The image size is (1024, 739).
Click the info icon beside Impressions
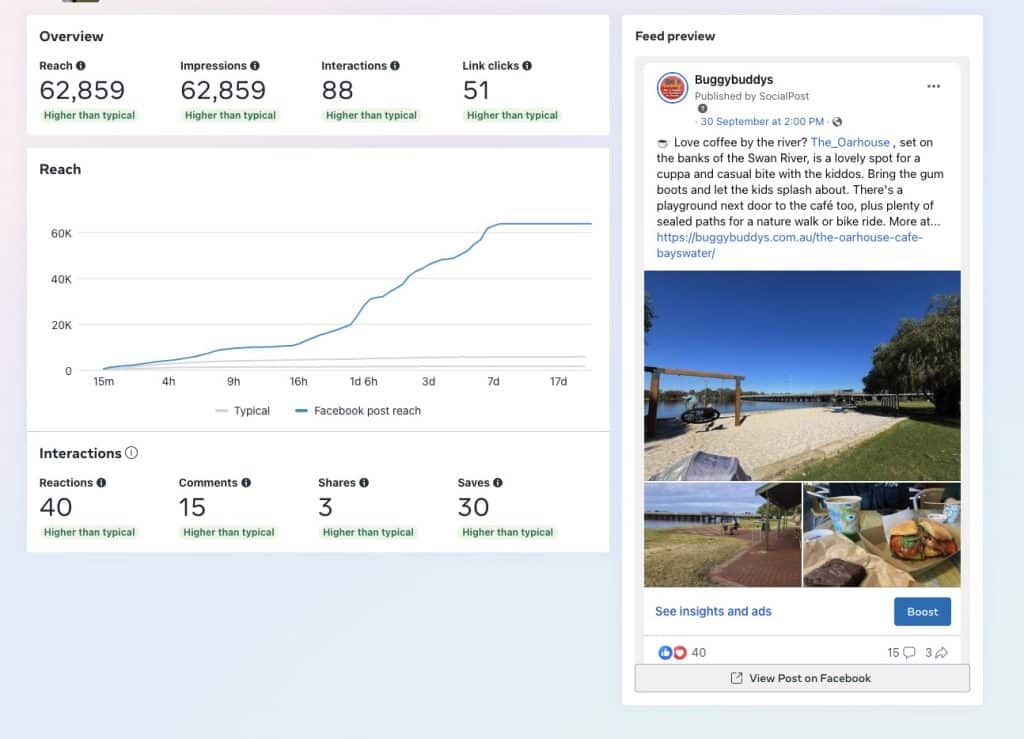[x=255, y=66]
